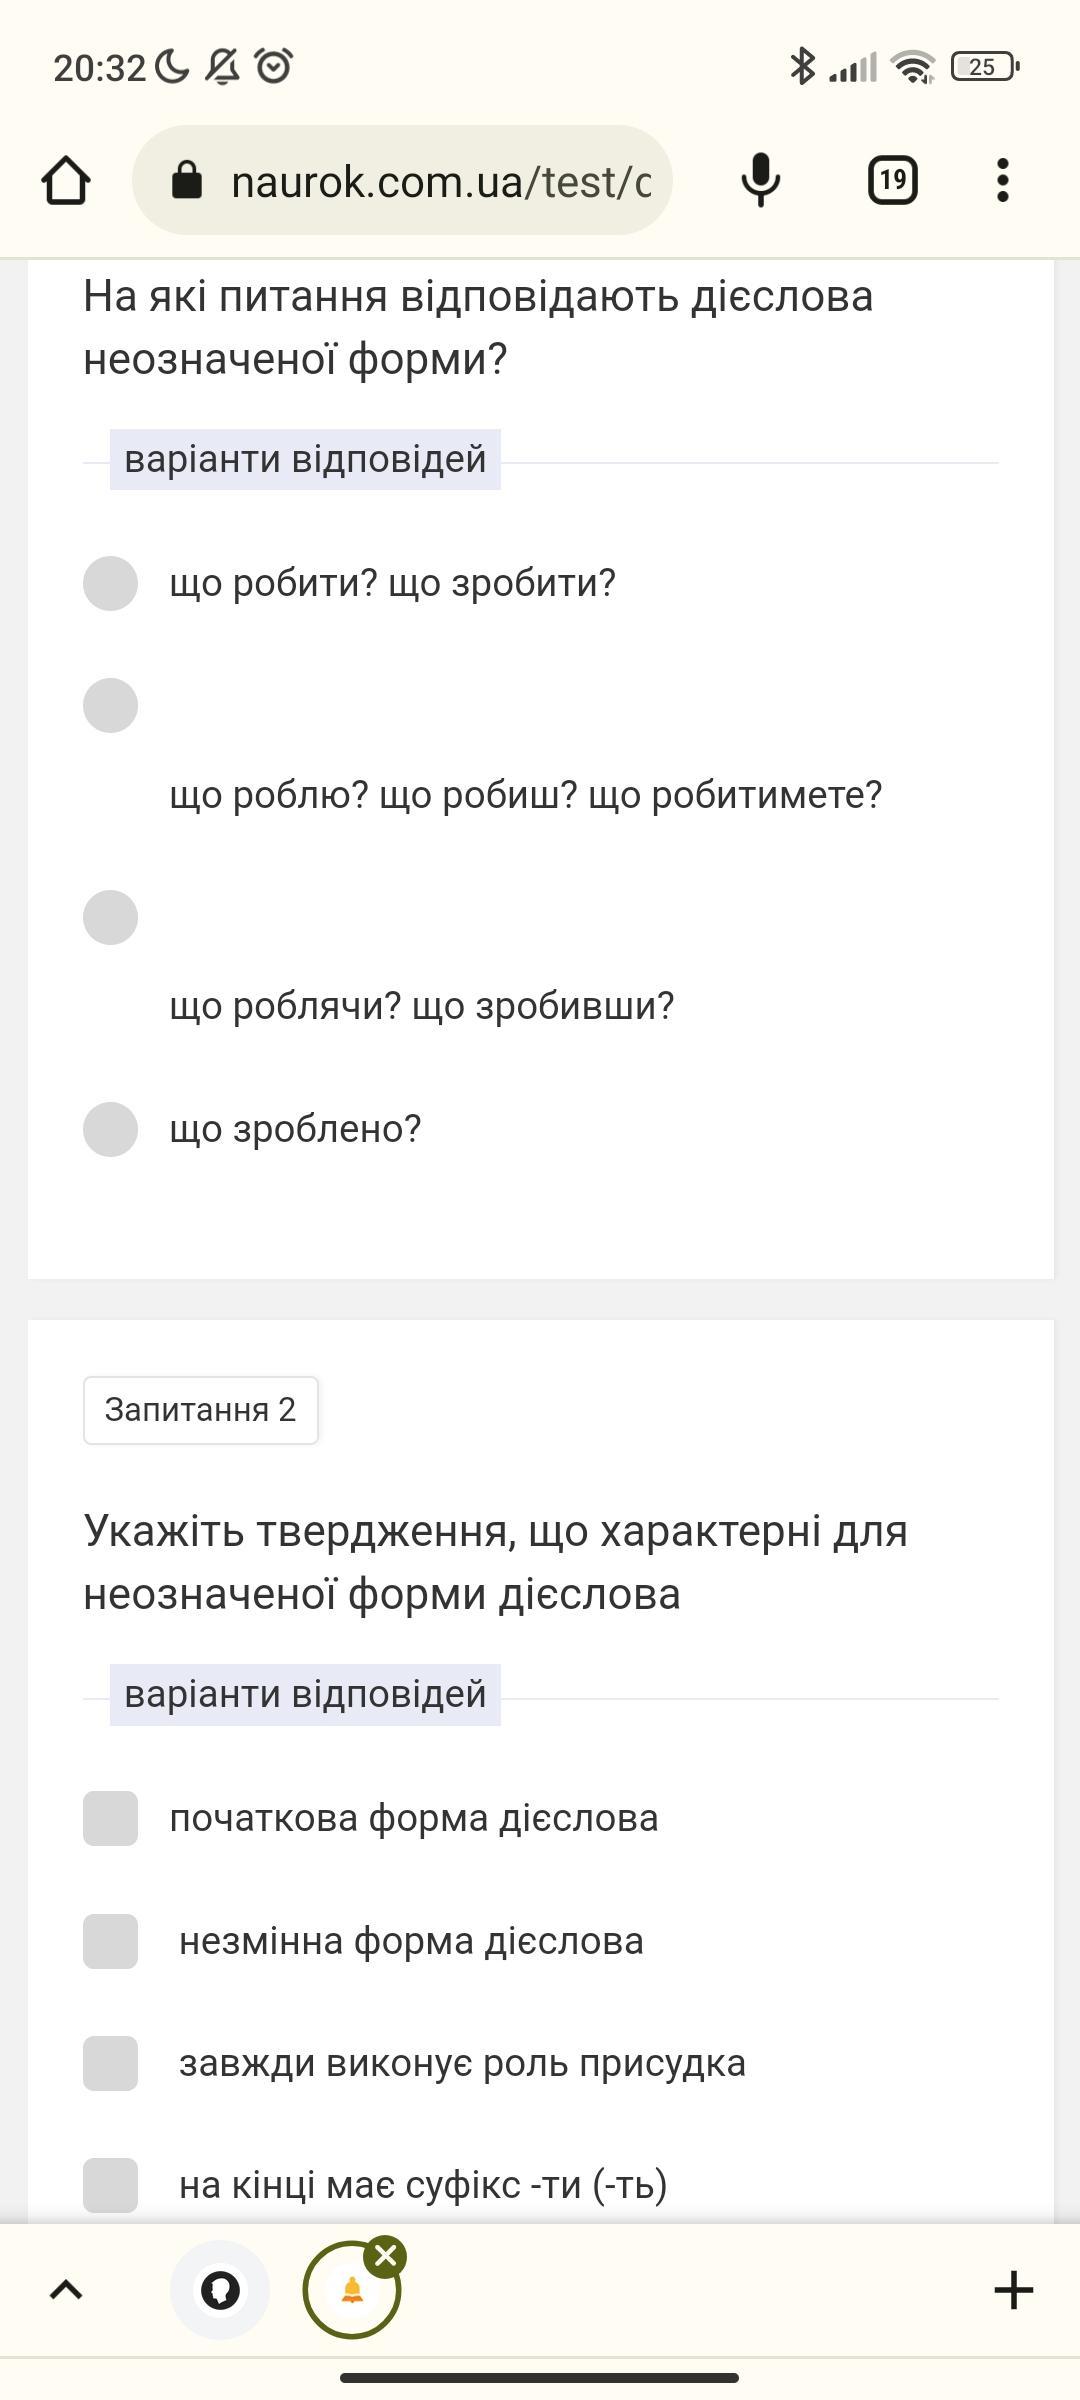
Task: Tap the microphone voice search icon
Action: point(761,181)
